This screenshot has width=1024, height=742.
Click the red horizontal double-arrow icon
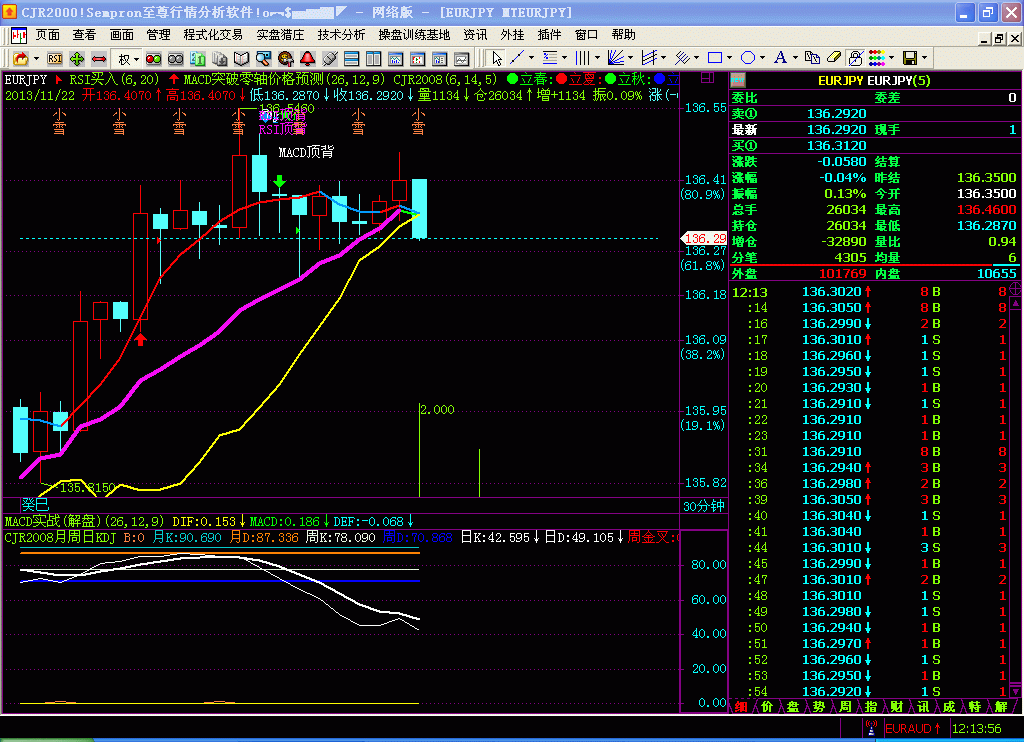[x=99, y=58]
